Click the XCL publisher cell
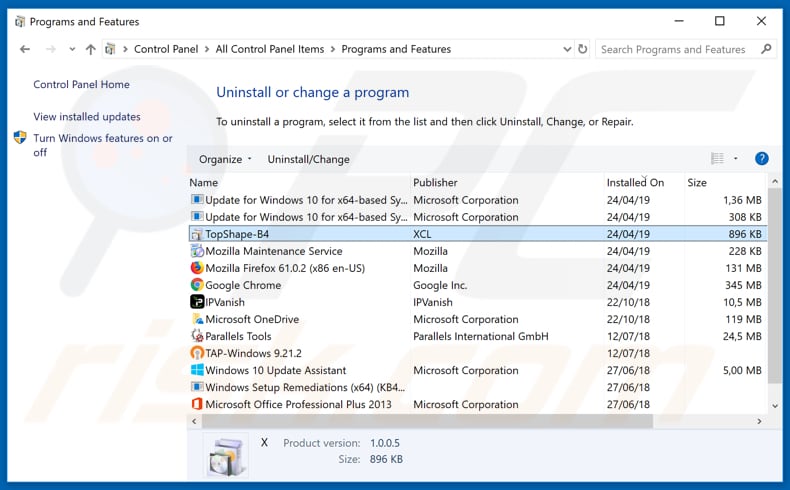 [422, 234]
